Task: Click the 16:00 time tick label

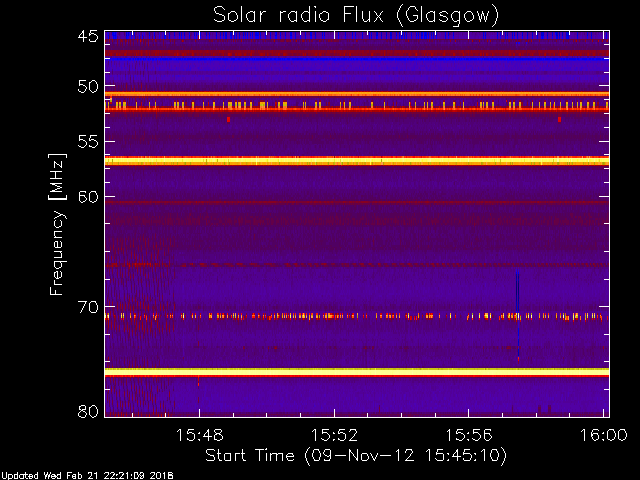Action: click(x=604, y=435)
